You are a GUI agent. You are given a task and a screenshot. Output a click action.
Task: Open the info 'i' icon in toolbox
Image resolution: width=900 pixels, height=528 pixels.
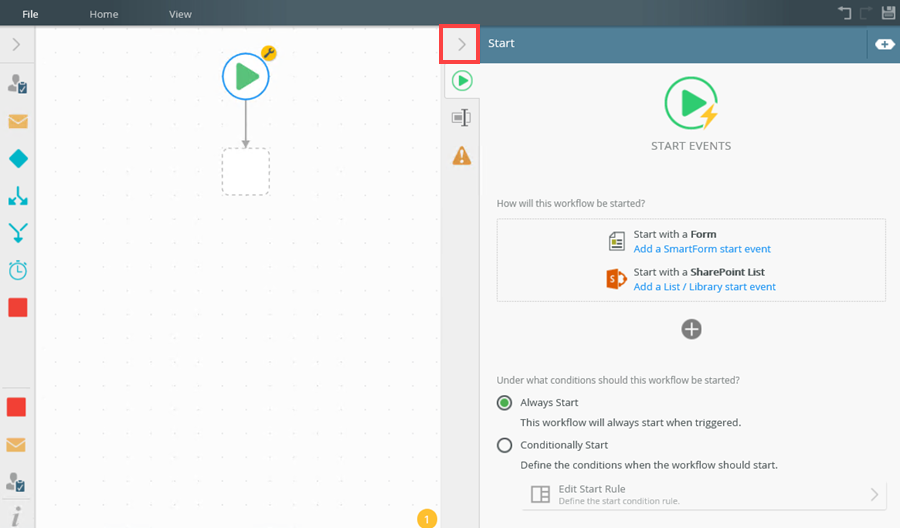pyautogui.click(x=16, y=517)
